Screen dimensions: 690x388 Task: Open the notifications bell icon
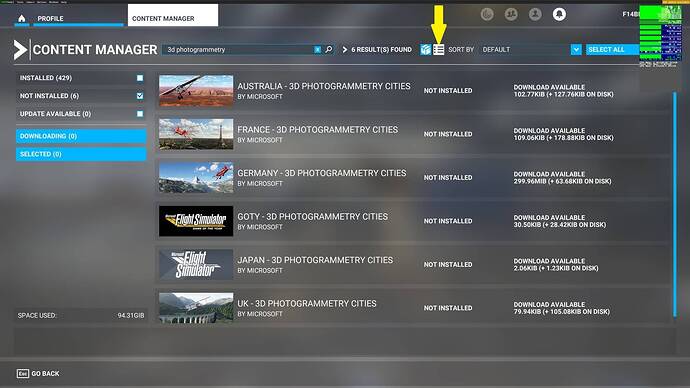[559, 15]
